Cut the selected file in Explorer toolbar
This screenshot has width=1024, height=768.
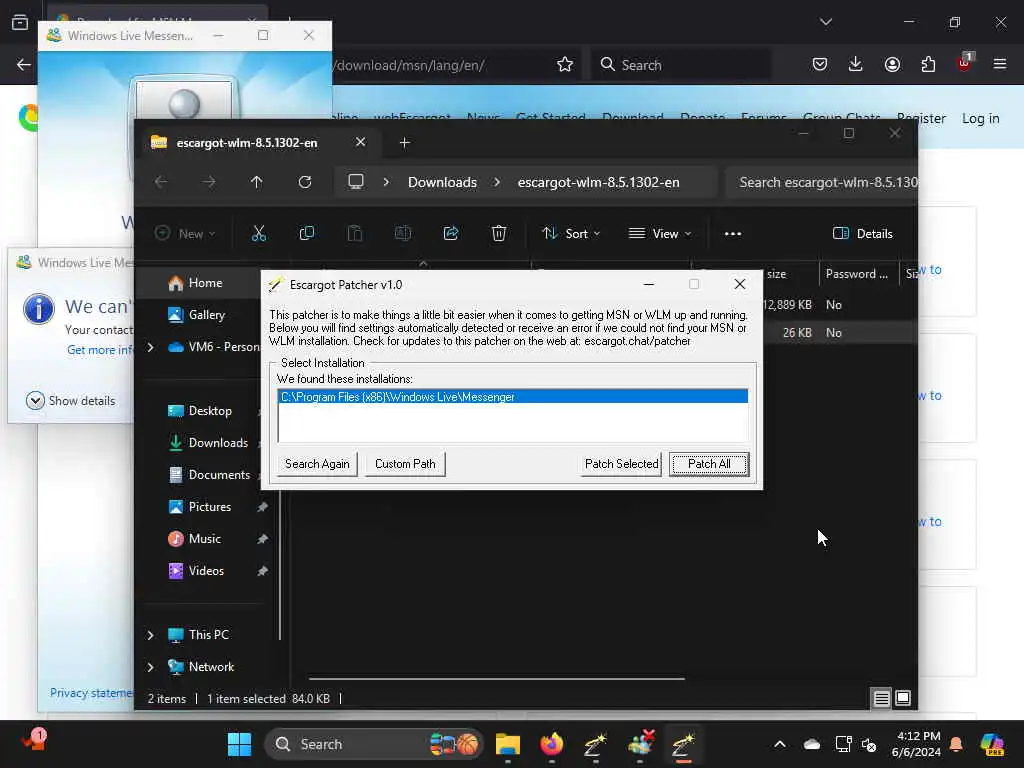259,233
